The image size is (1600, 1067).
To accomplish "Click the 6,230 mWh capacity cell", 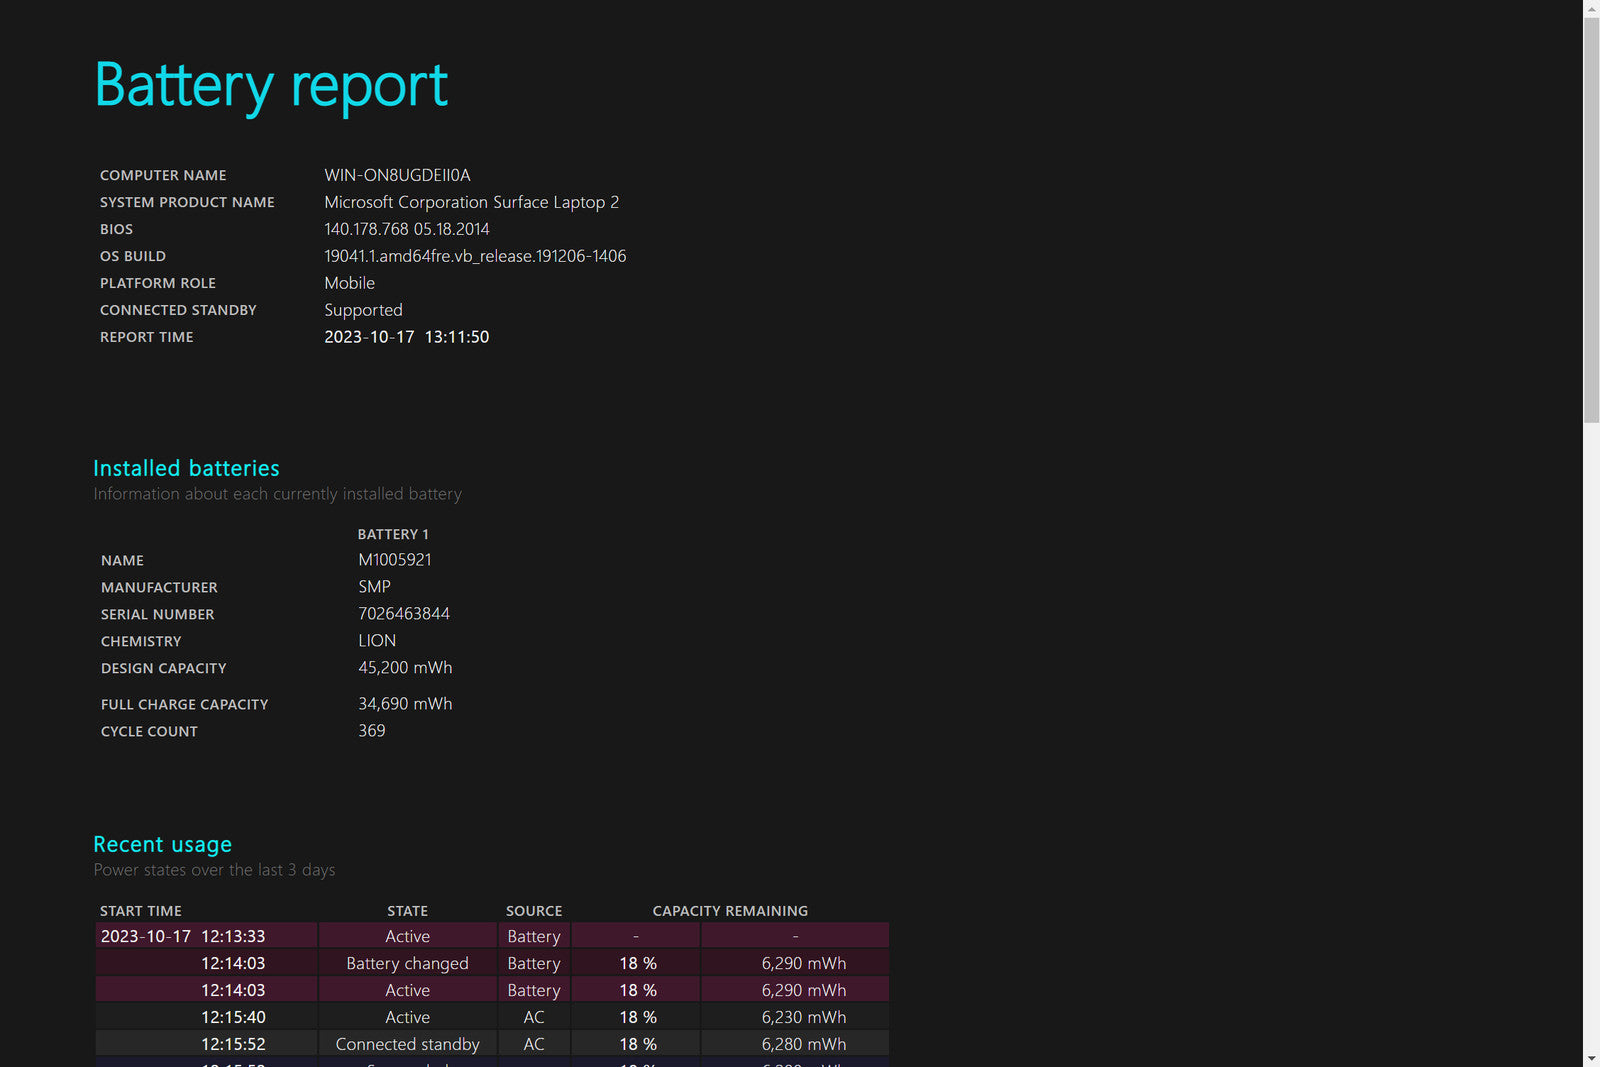I will pyautogui.click(x=803, y=1017).
